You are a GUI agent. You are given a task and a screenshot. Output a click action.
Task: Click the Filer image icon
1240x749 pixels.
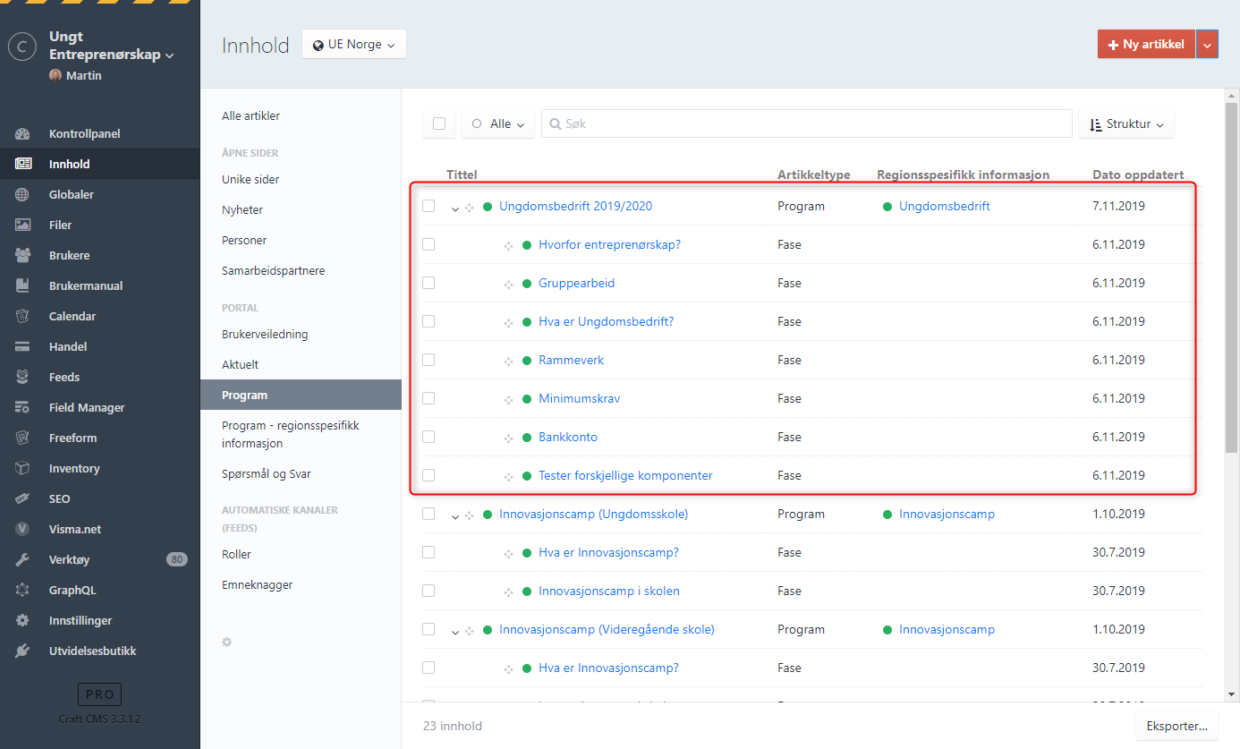pos(22,225)
